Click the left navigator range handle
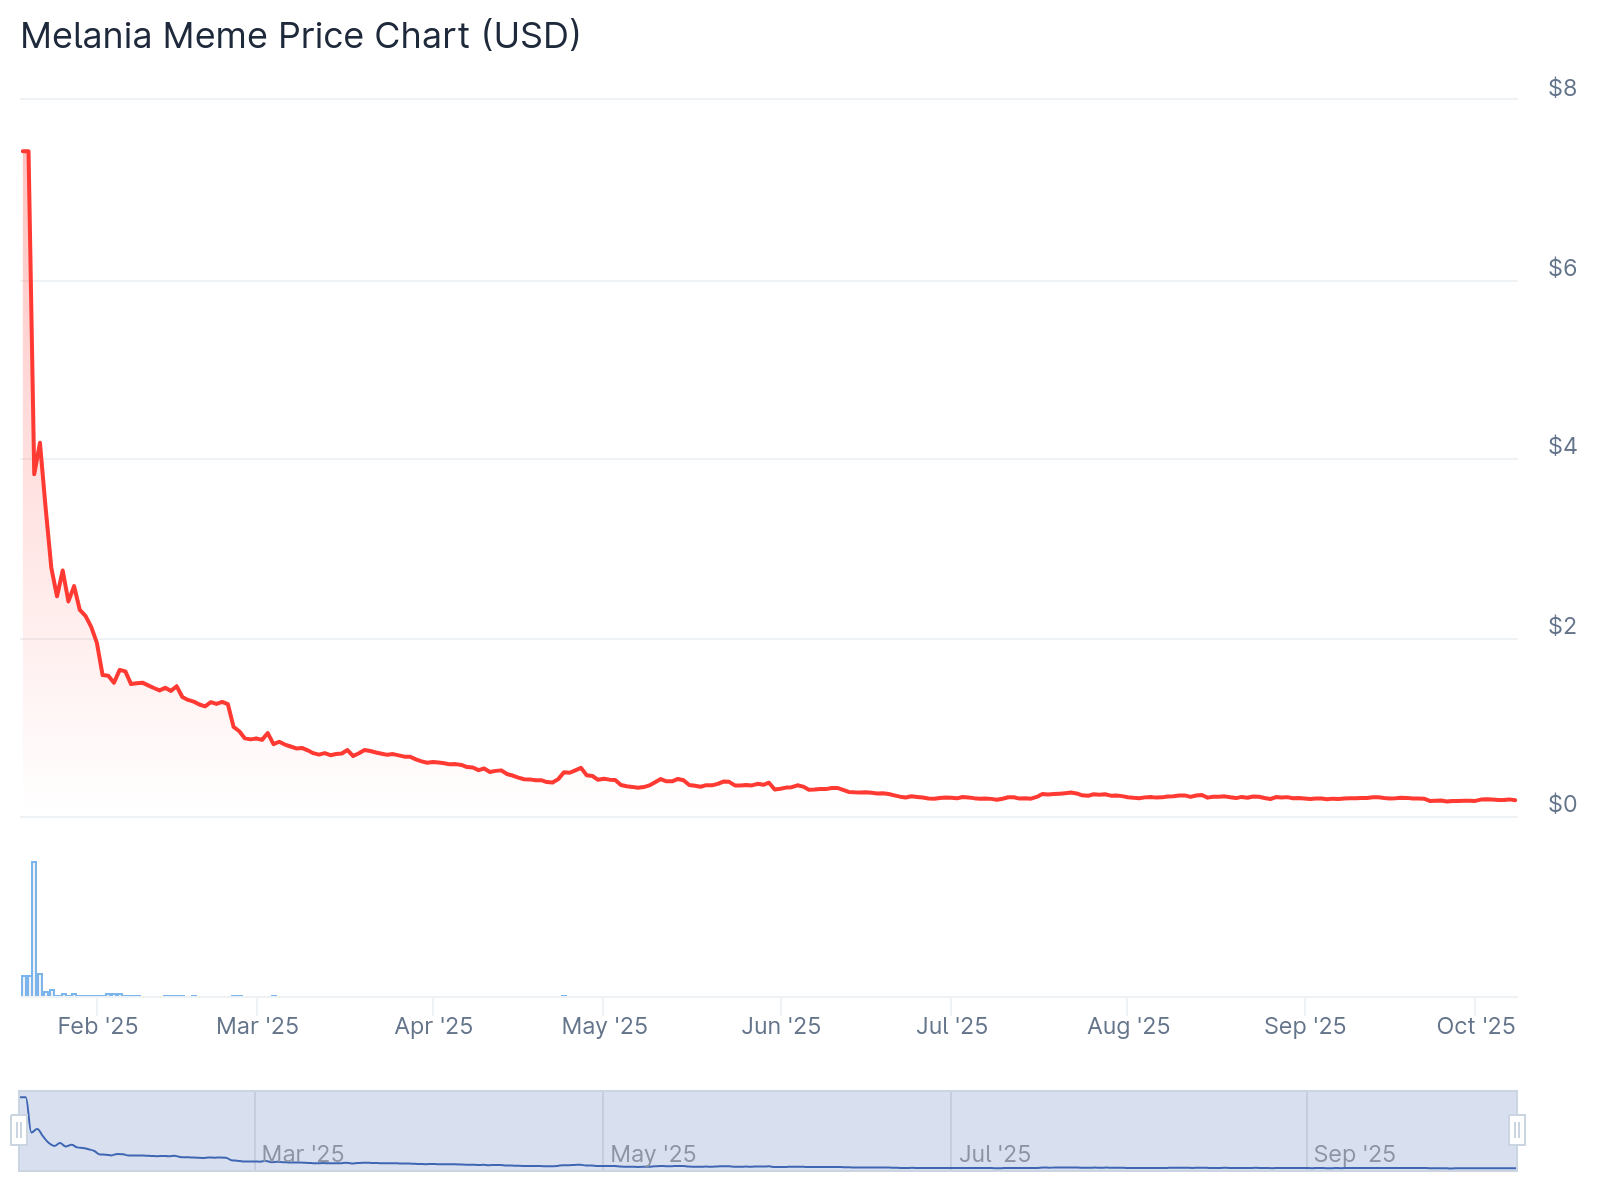Viewport: 1598px width, 1200px height. click(18, 1130)
